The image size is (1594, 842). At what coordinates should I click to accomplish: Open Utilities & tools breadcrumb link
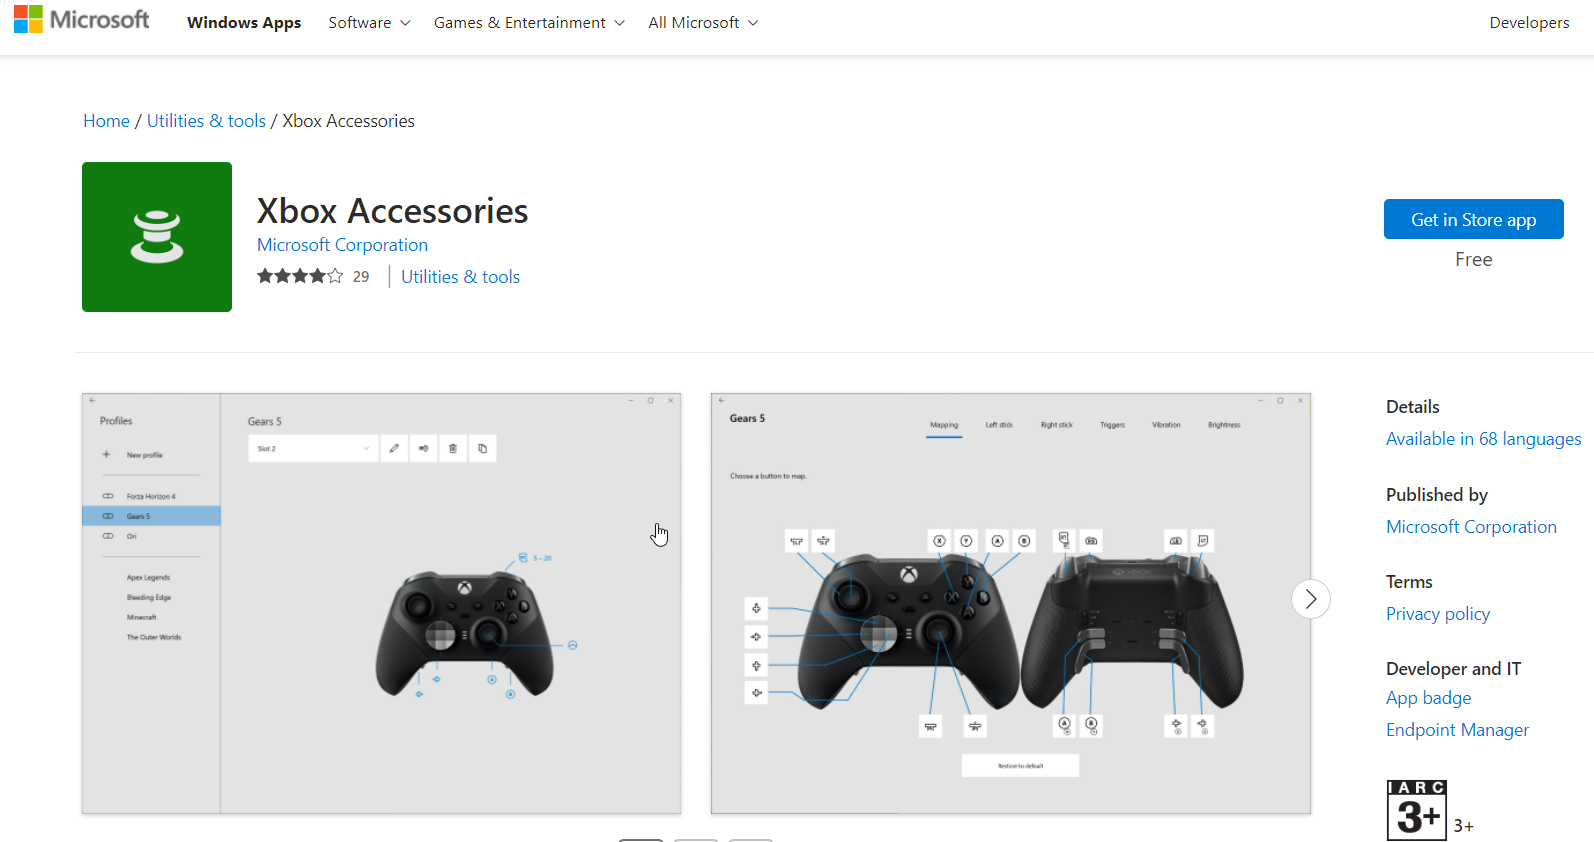pyautogui.click(x=206, y=121)
